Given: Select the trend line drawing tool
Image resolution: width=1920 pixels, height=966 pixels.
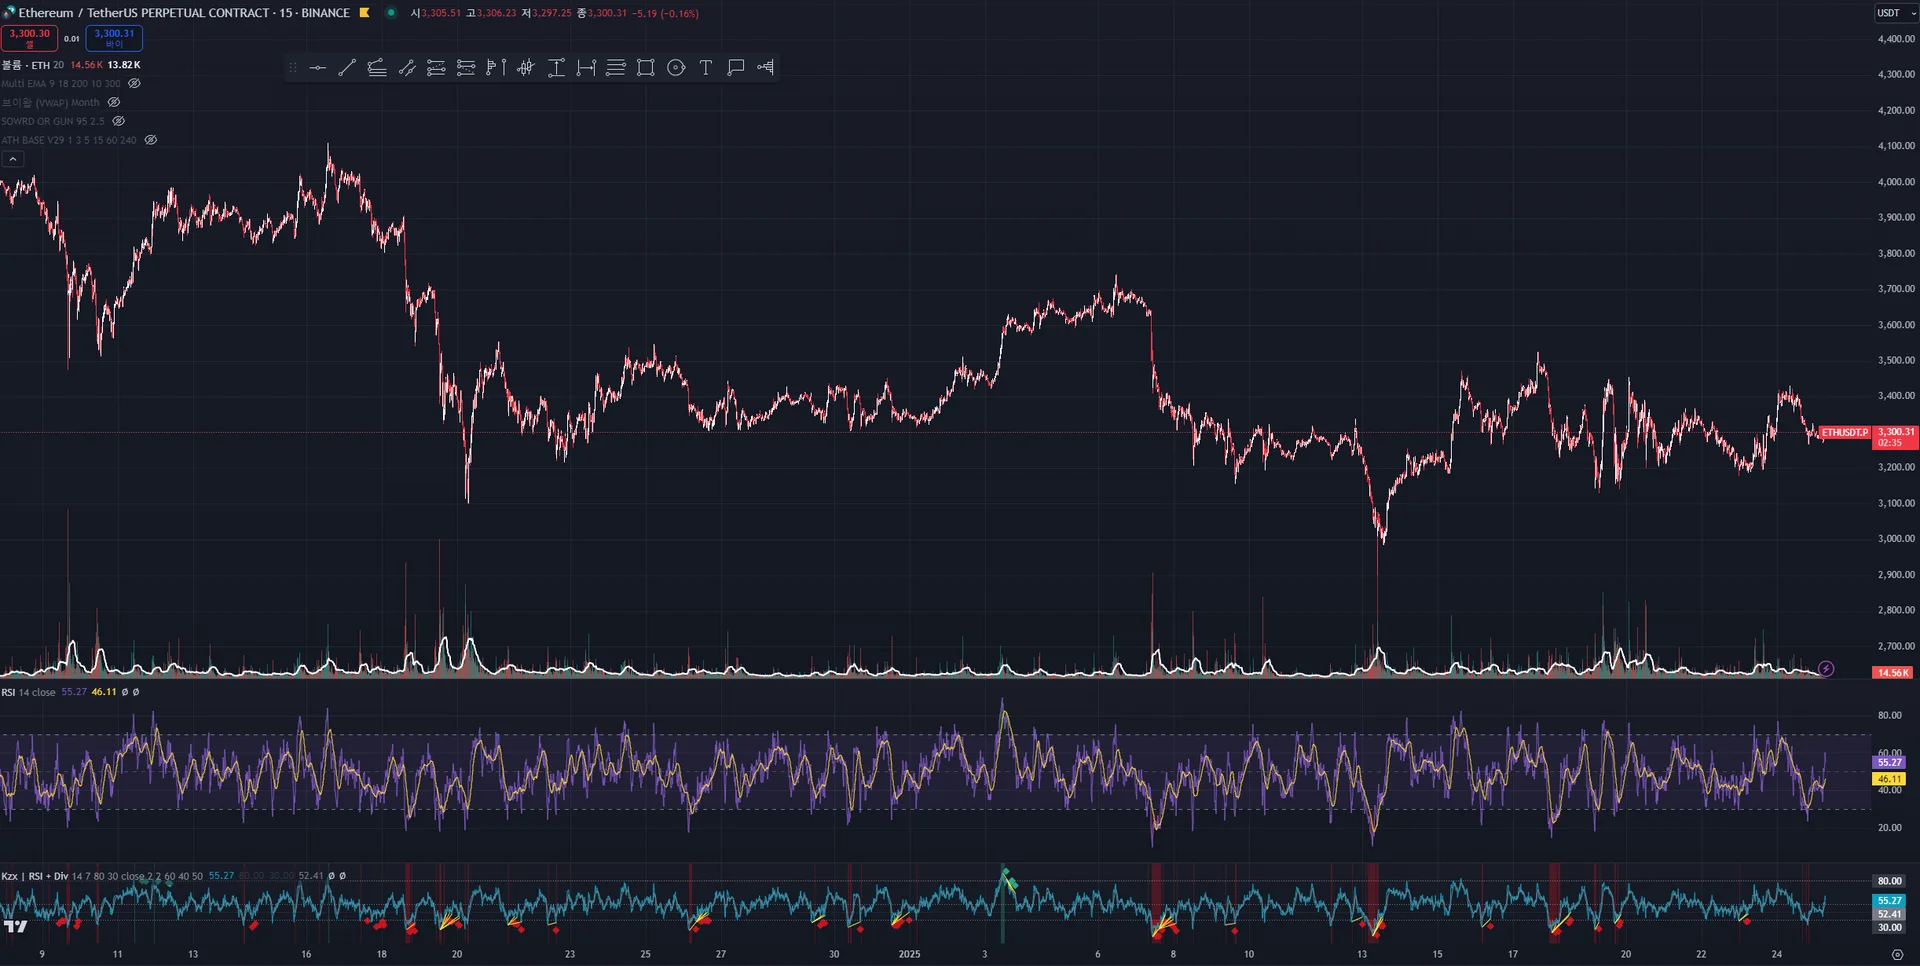Looking at the screenshot, I should pos(347,68).
